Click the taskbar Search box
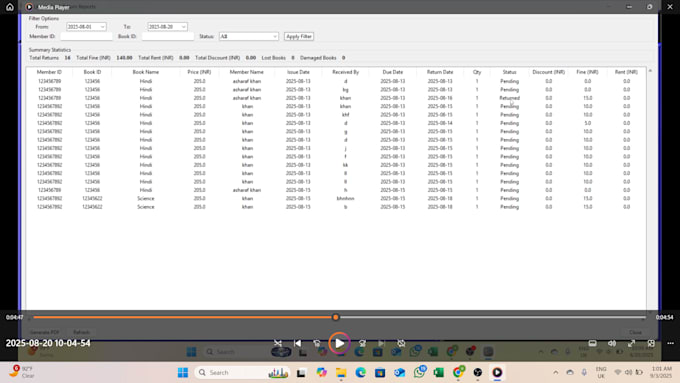Screen dimensions: 680x383 tap(242, 373)
